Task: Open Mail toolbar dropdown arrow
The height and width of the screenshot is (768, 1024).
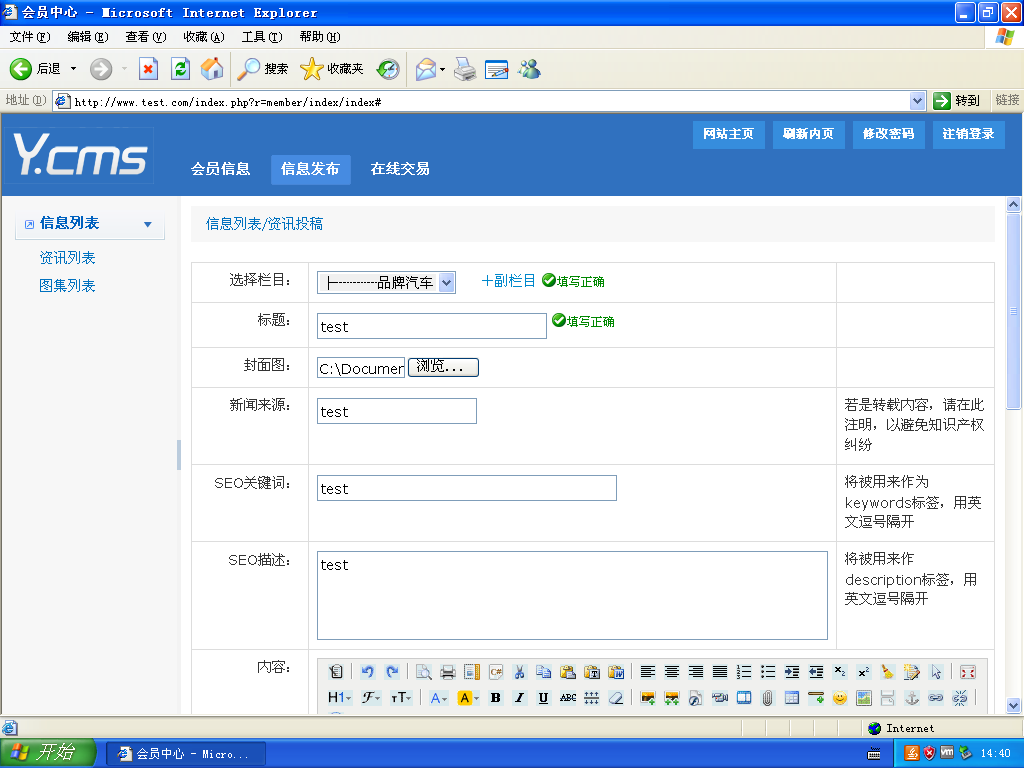Action: click(x=443, y=69)
